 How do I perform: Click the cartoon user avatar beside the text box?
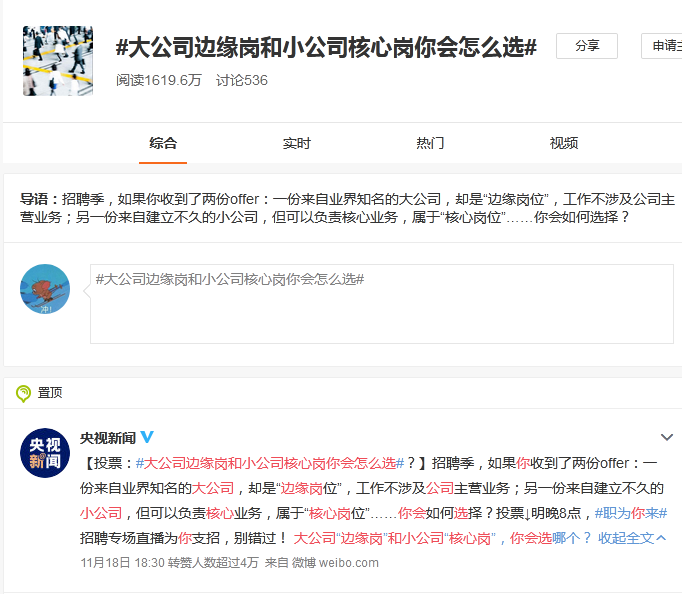coord(45,290)
